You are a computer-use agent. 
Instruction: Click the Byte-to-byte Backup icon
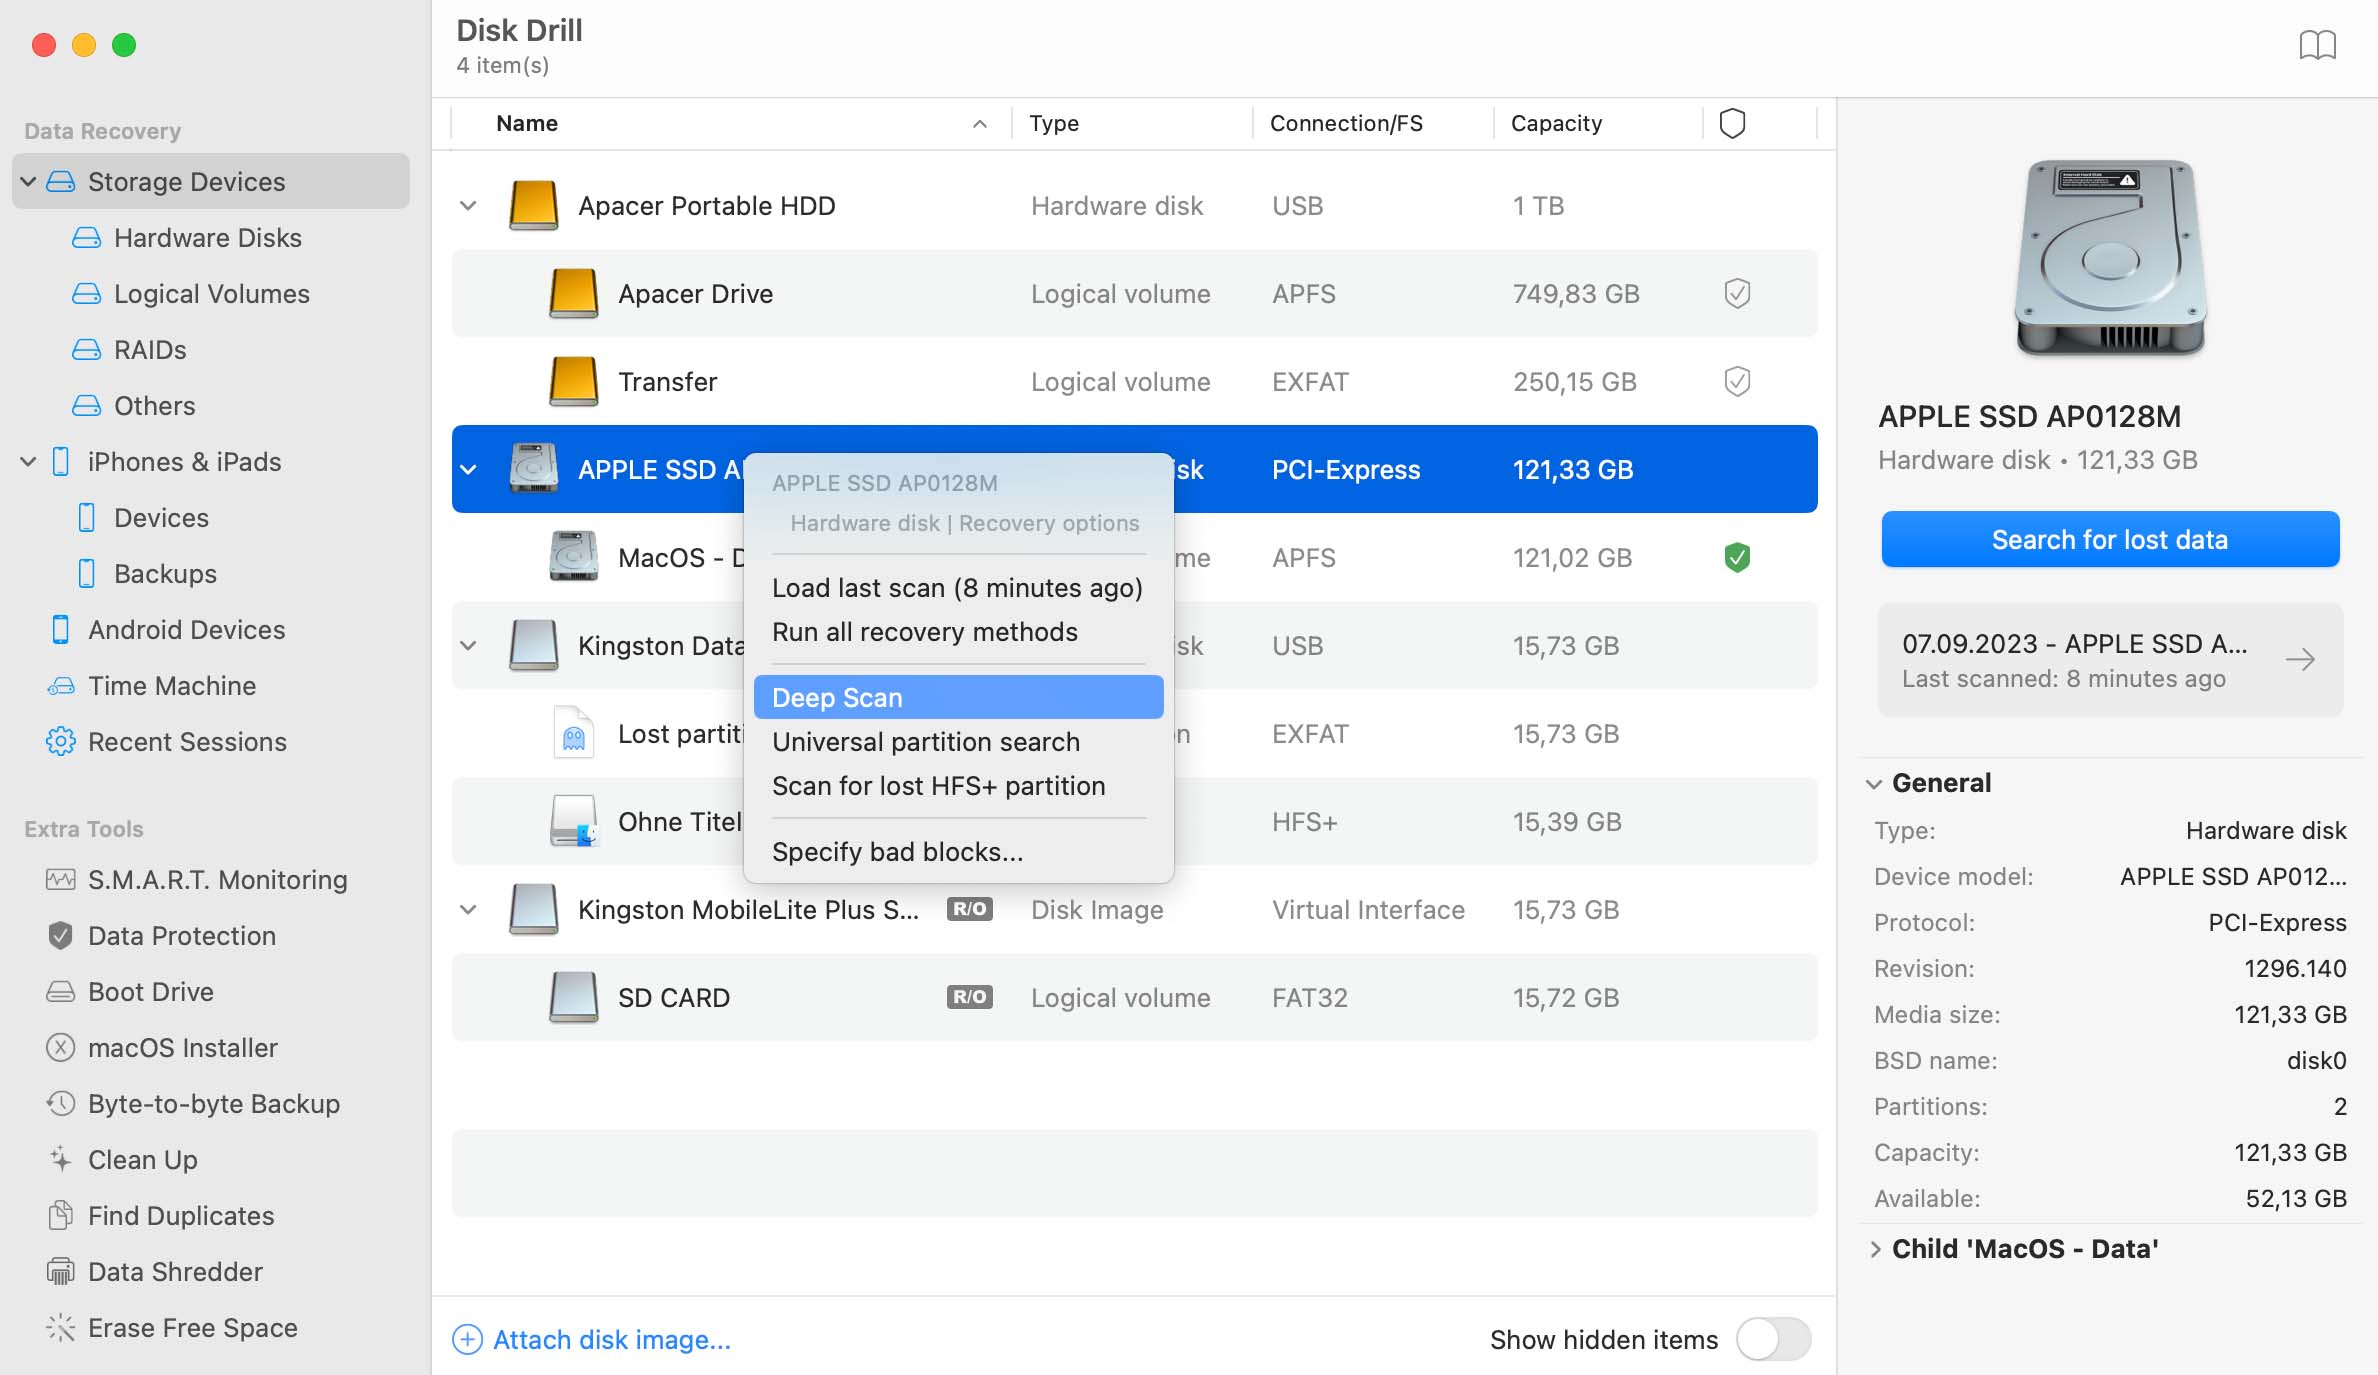point(61,1103)
